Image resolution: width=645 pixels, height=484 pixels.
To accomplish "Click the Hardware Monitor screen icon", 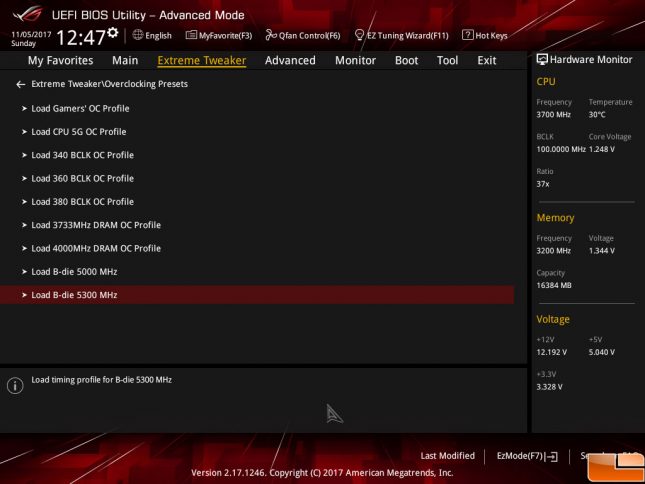I will 542,60.
